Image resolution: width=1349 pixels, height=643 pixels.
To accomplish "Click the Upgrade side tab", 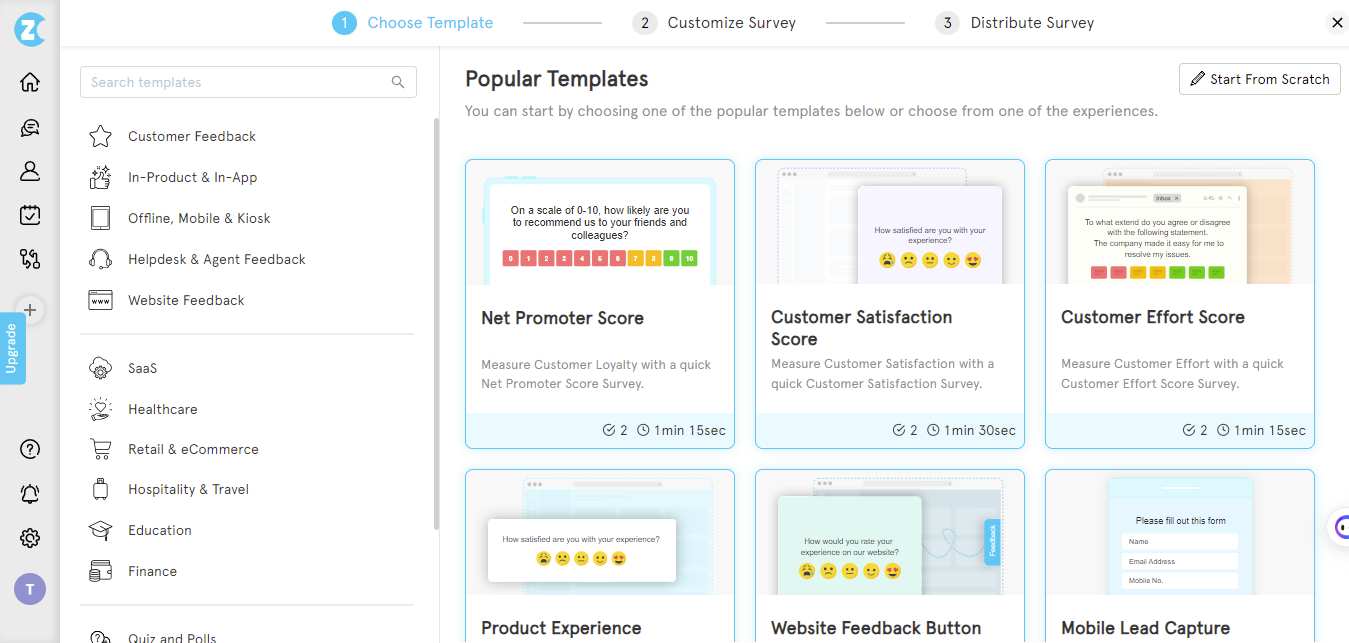I will tap(12, 348).
